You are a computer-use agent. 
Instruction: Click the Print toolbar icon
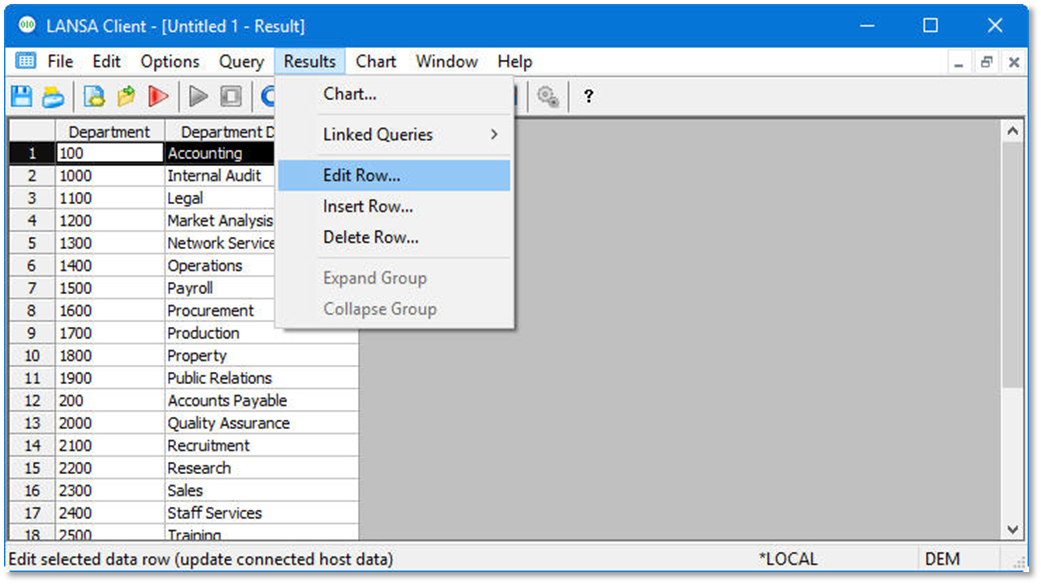[x=53, y=96]
